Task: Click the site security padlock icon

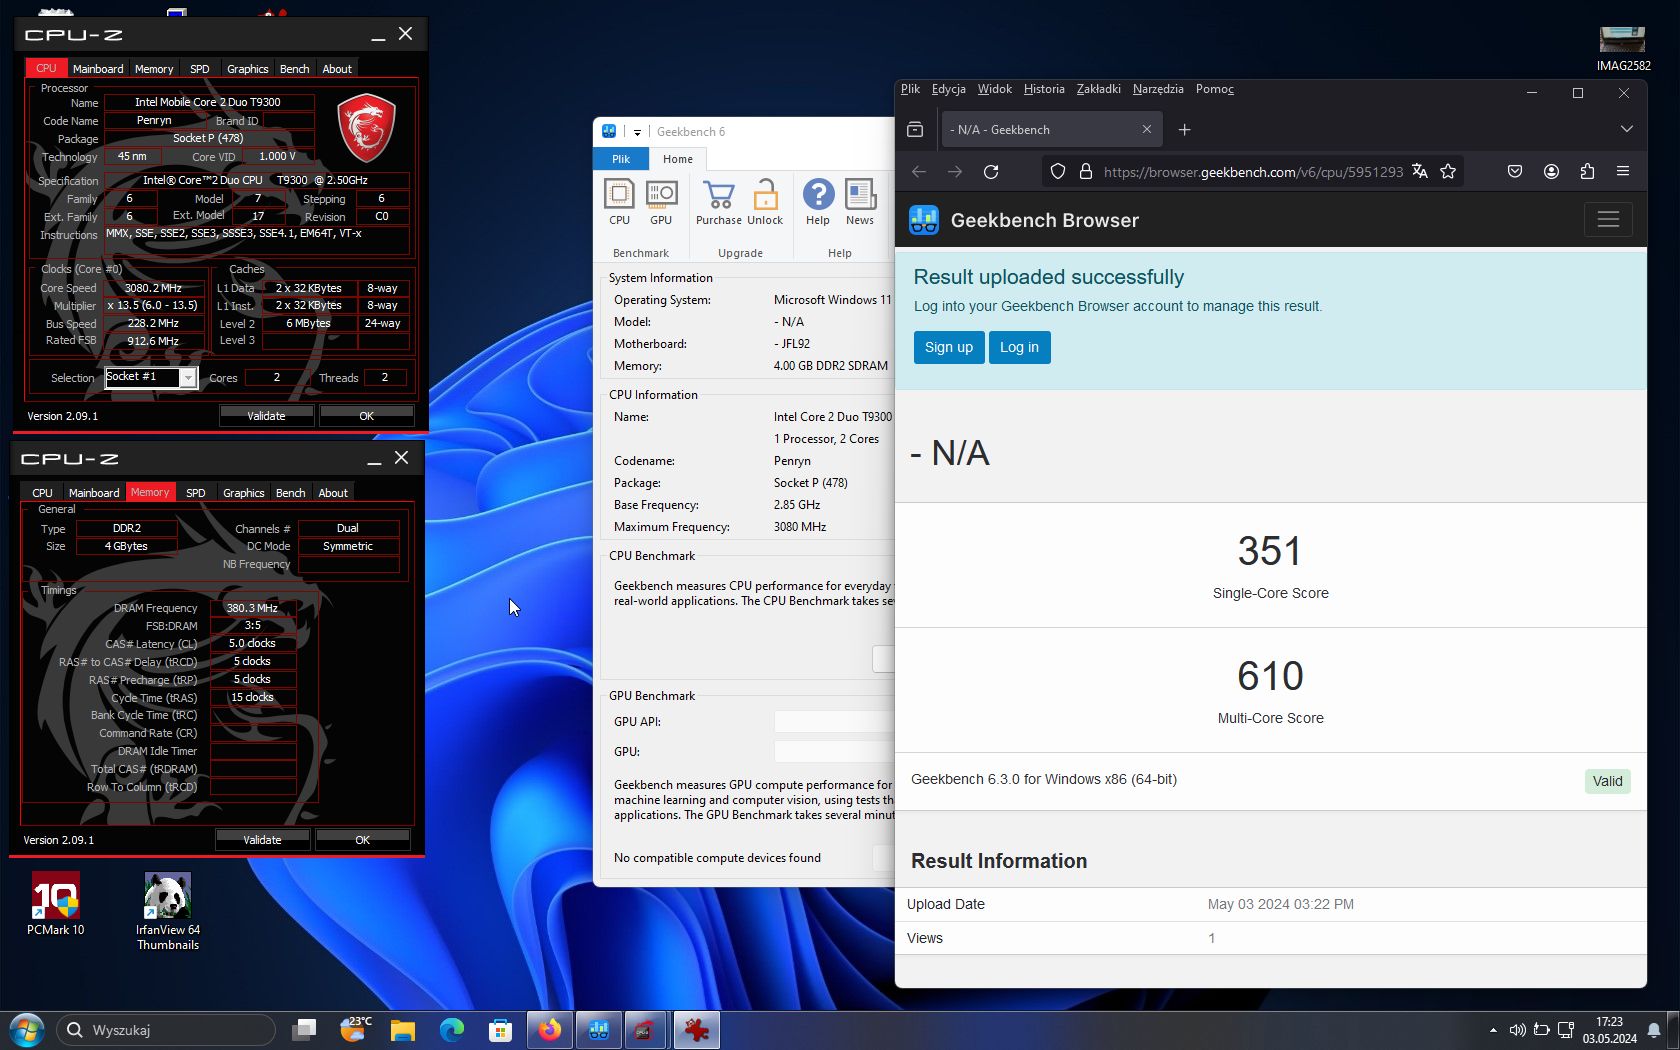Action: coord(1086,172)
